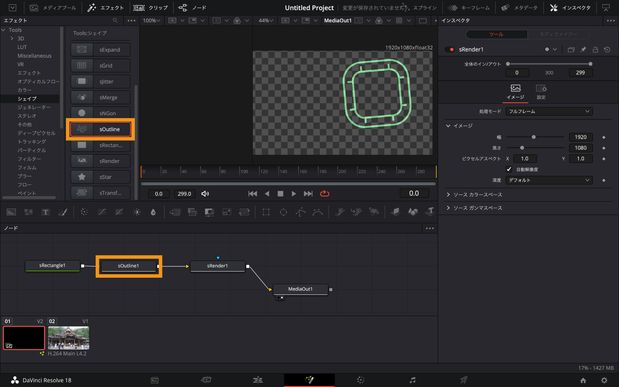Jump to last frame
This screenshot has width=619, height=387.
point(308,194)
